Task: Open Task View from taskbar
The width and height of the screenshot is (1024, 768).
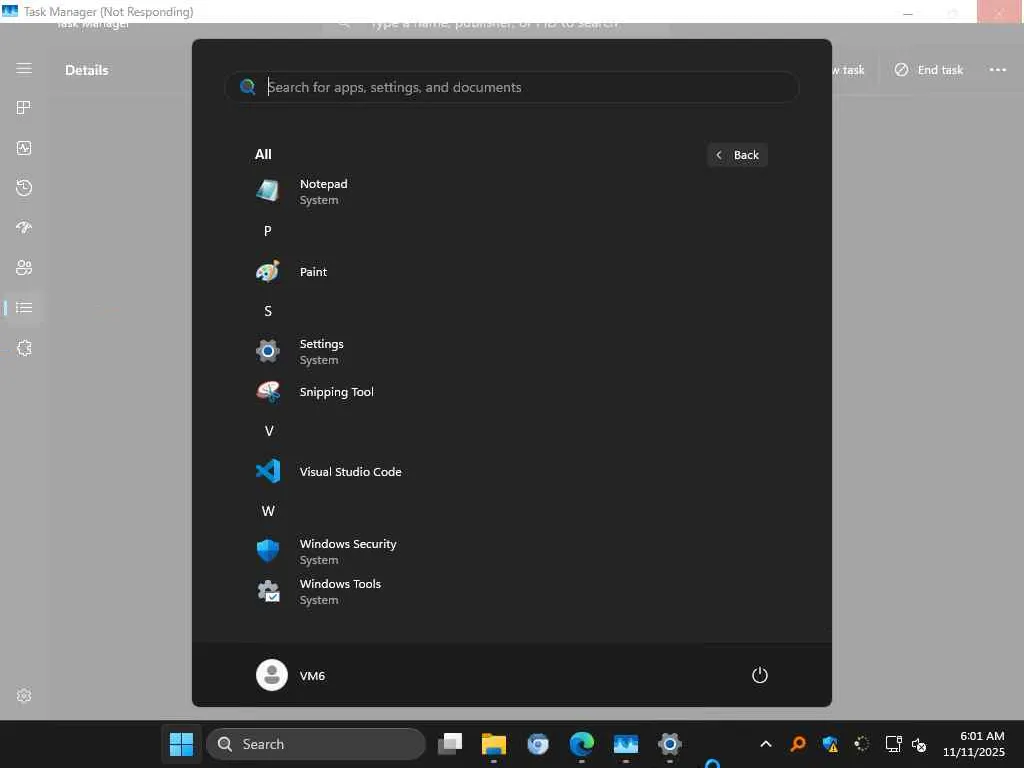Action: click(x=450, y=744)
